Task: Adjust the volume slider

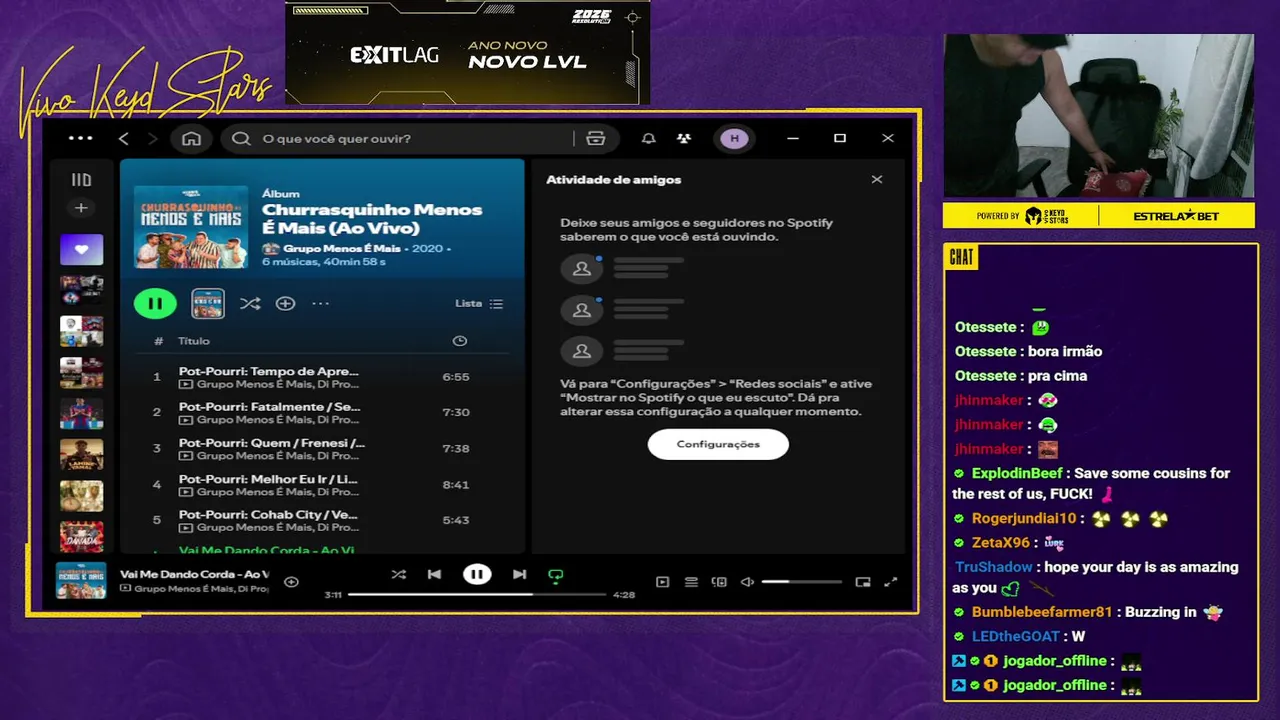Action: 802,582
